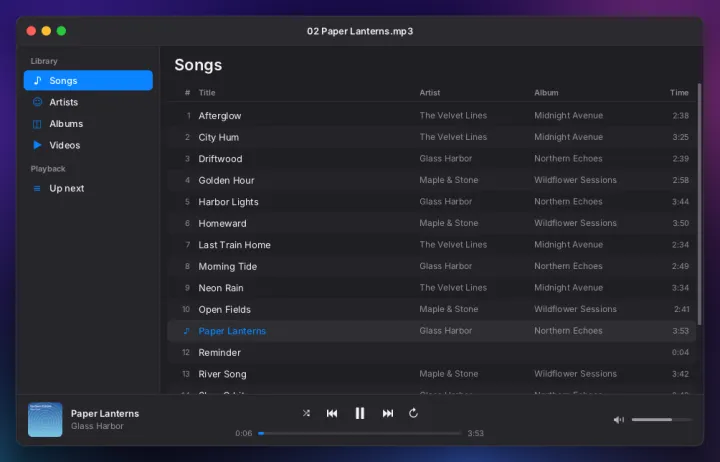Click Paper Lanterns title in the player bar
This screenshot has width=720, height=462.
tap(105, 414)
